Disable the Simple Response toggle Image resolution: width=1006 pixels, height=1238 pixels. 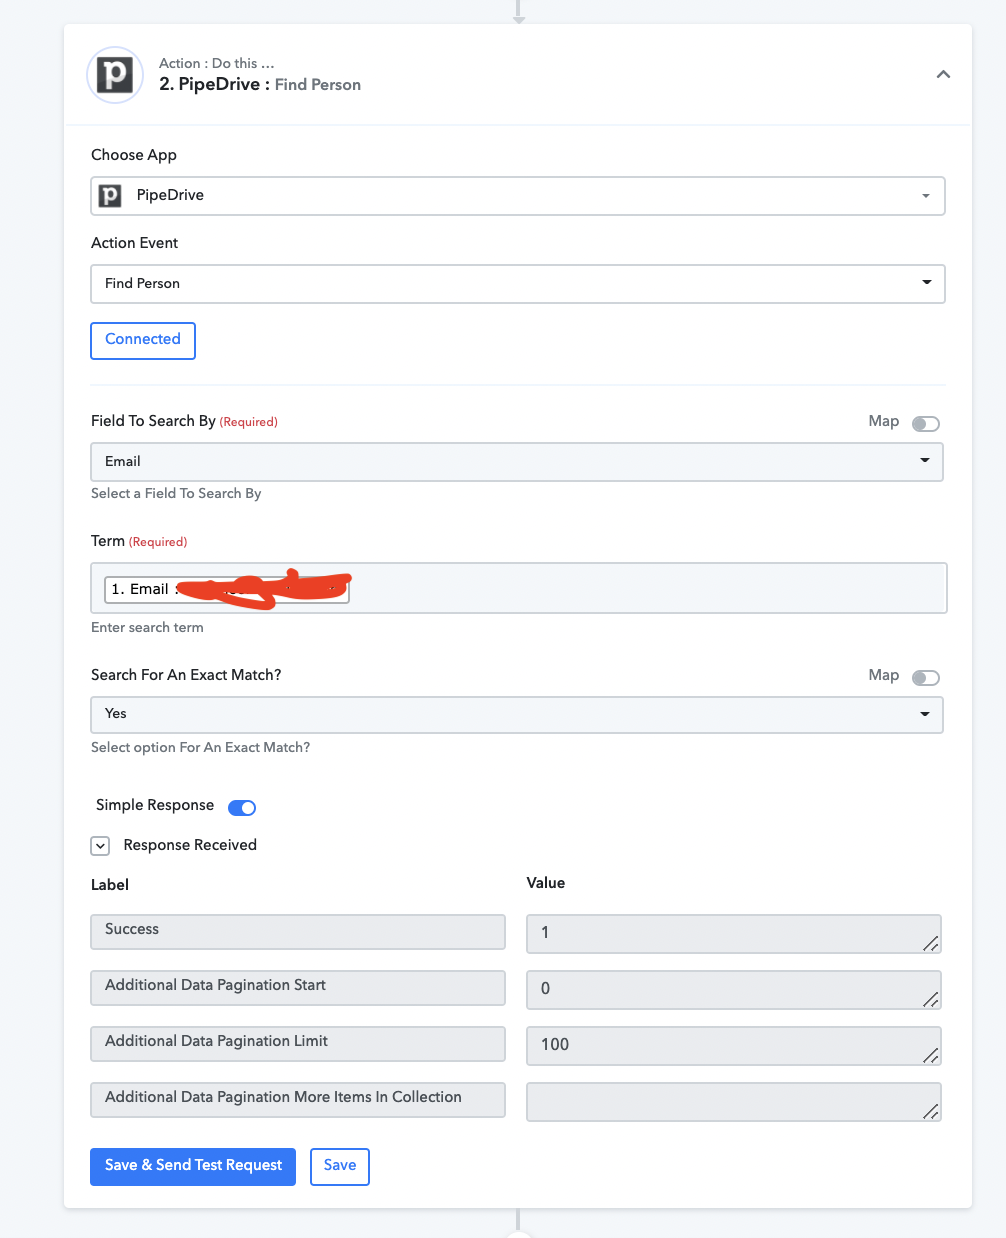point(242,808)
